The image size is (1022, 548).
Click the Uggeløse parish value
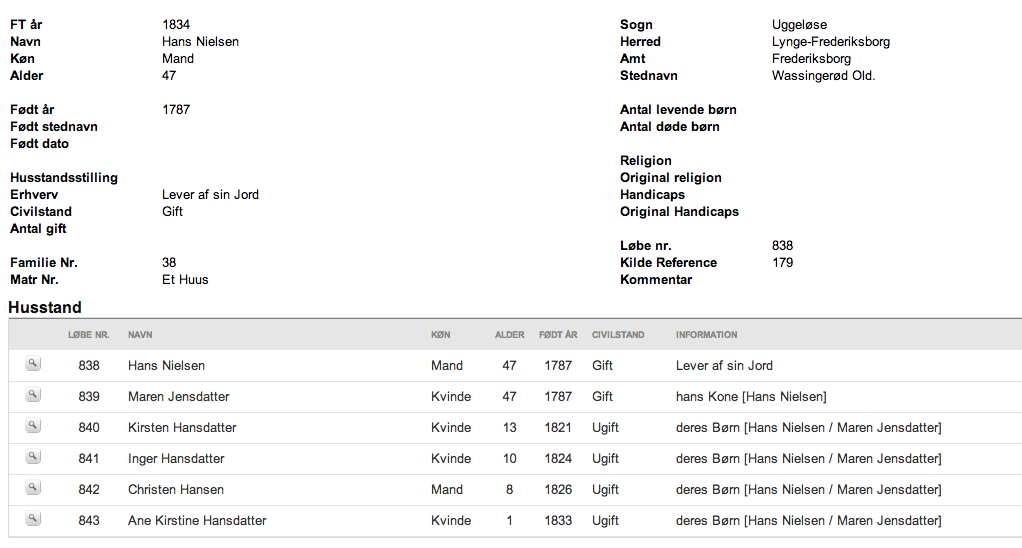(799, 25)
